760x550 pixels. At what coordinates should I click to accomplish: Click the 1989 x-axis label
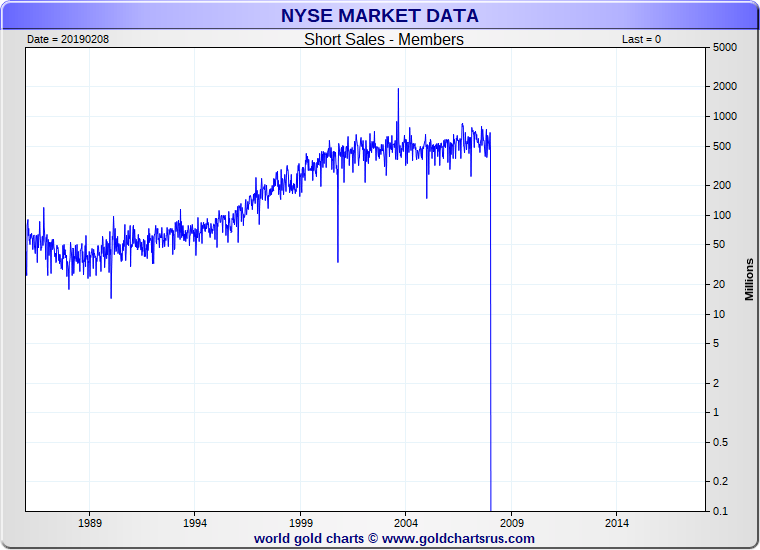click(90, 523)
